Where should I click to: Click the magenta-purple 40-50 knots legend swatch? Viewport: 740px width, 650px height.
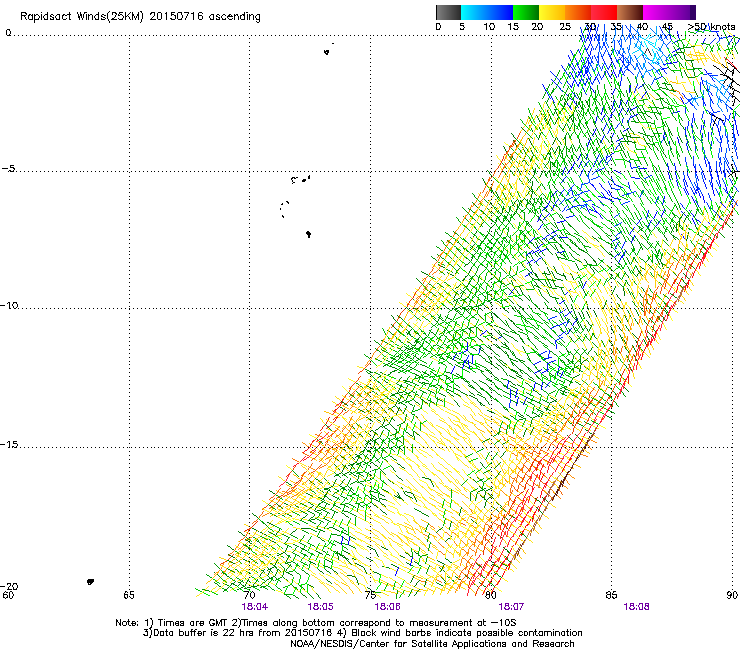[669, 12]
